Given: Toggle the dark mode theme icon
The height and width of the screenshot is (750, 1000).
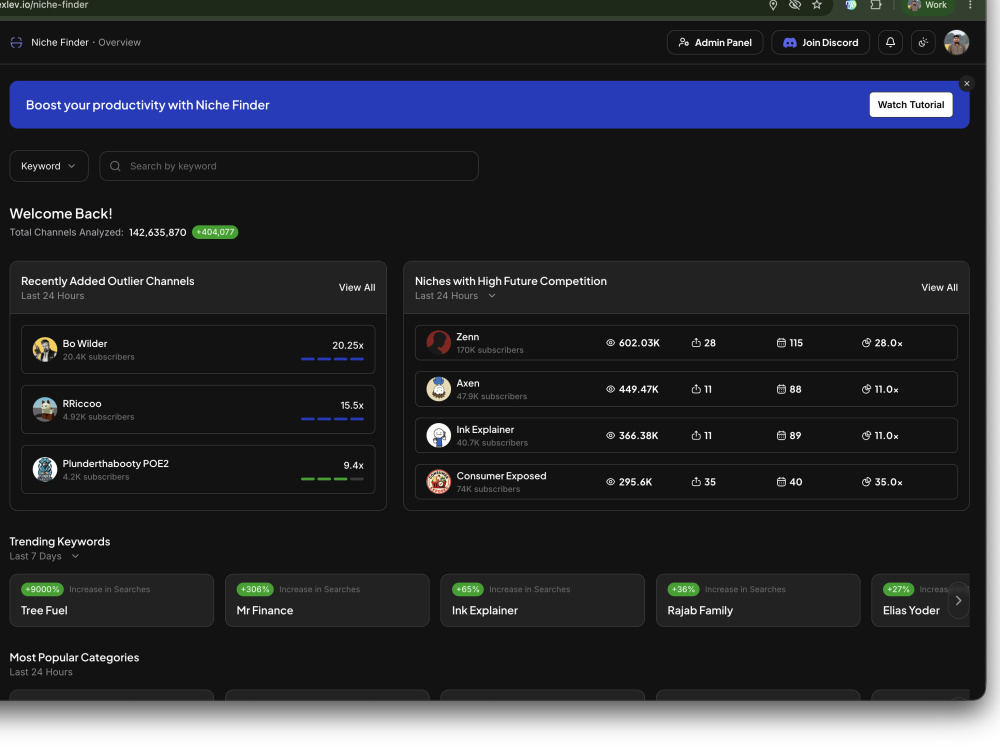Looking at the screenshot, I should (x=923, y=43).
